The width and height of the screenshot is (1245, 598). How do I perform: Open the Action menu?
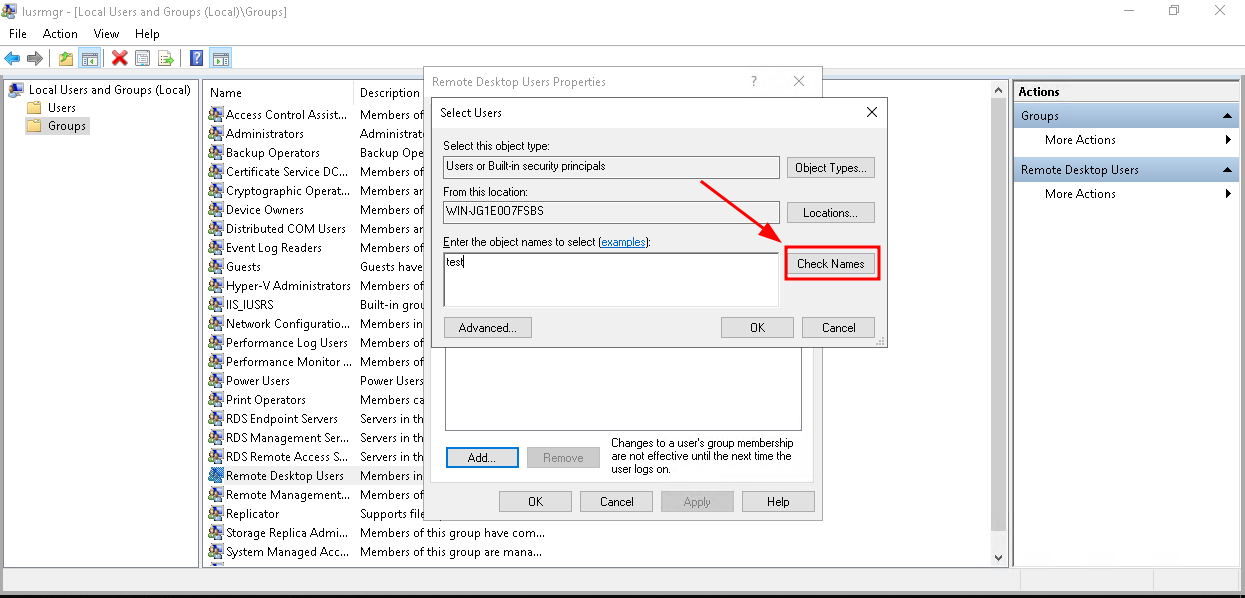60,34
